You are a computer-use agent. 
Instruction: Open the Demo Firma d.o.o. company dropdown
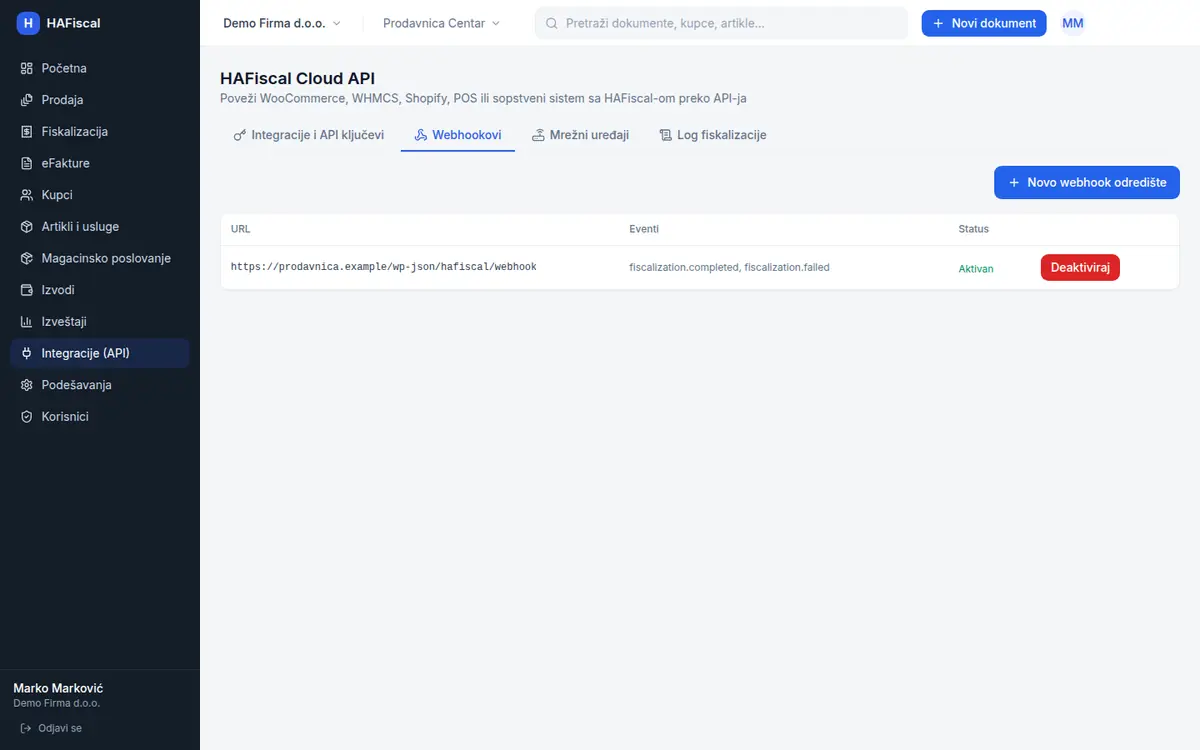[282, 23]
